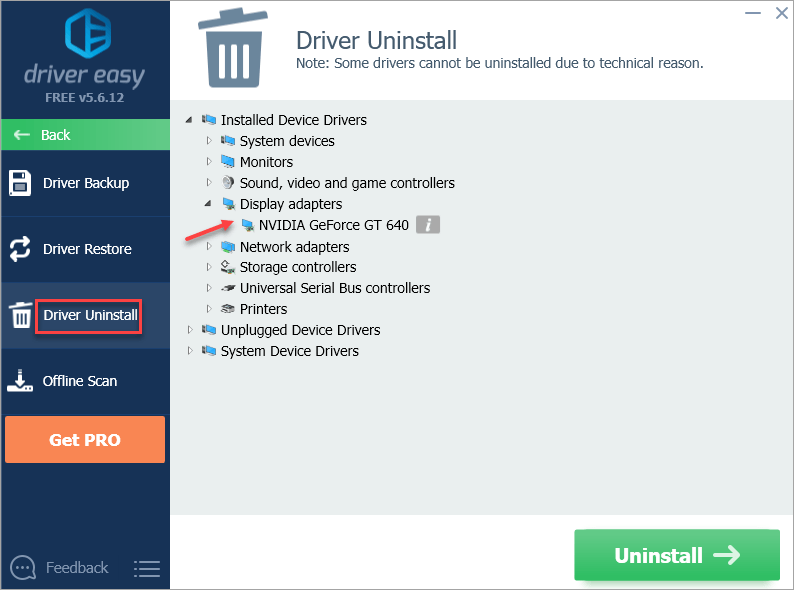Click the Printers icon in the tree
This screenshot has height=590, width=794.
pos(228,308)
